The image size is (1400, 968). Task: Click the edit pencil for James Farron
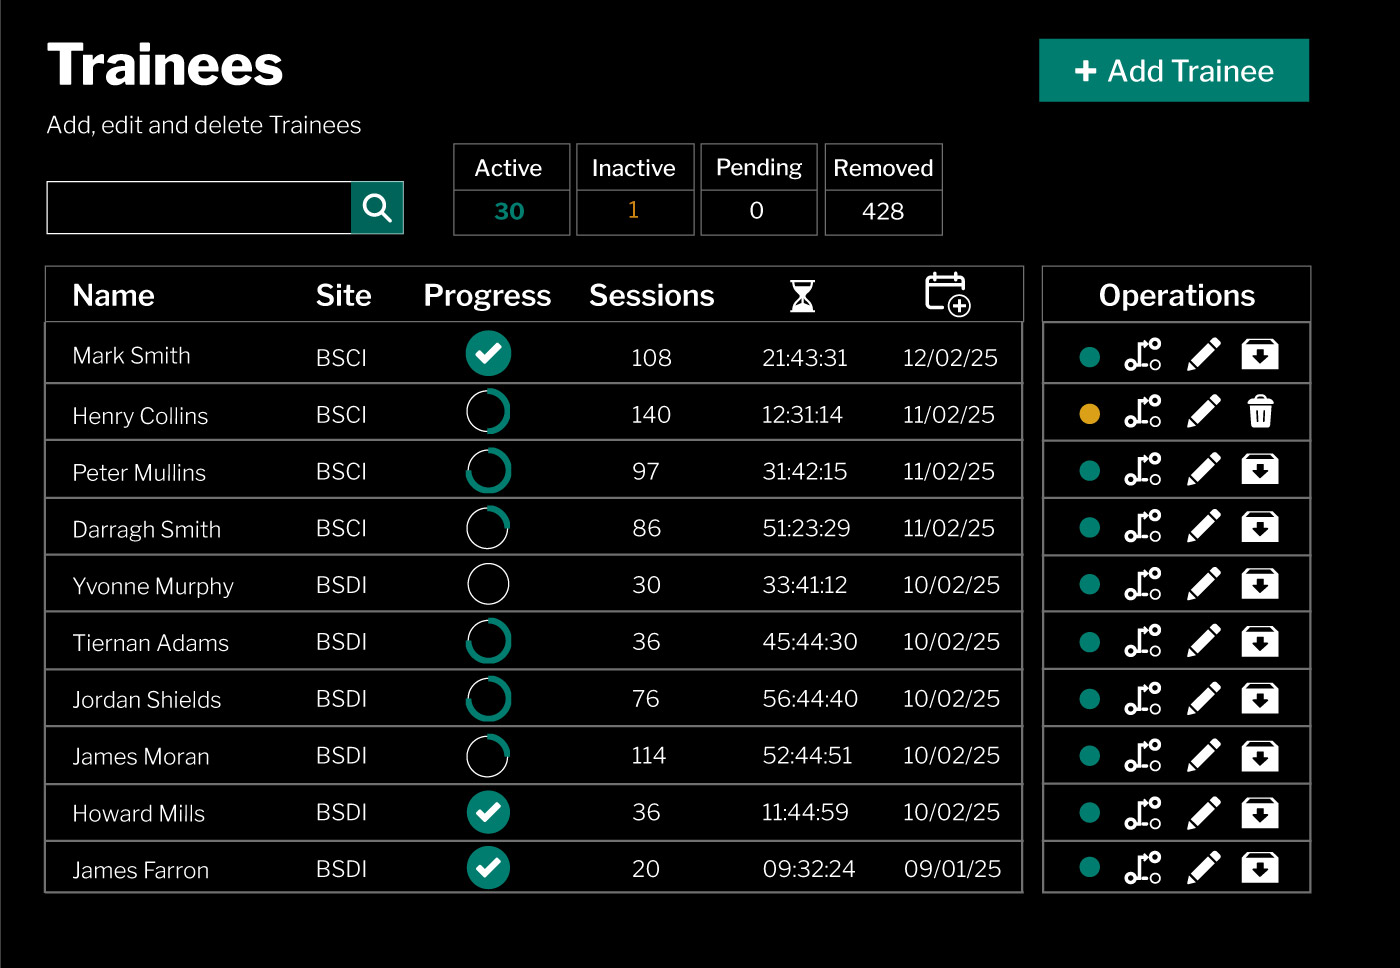[x=1203, y=868]
